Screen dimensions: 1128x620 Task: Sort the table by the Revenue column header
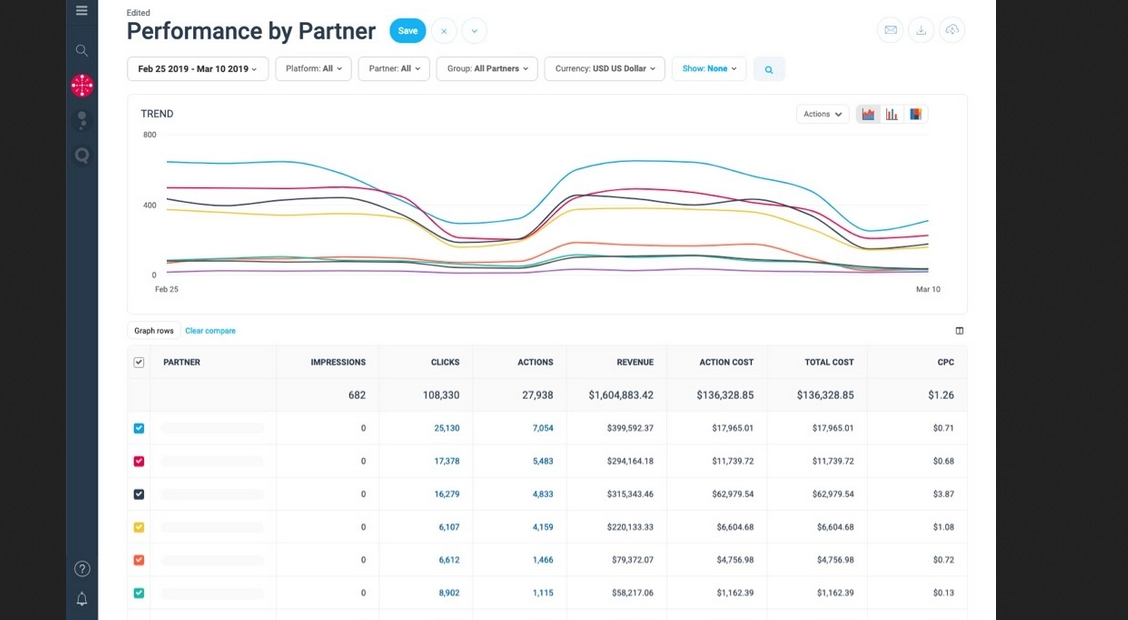[635, 362]
